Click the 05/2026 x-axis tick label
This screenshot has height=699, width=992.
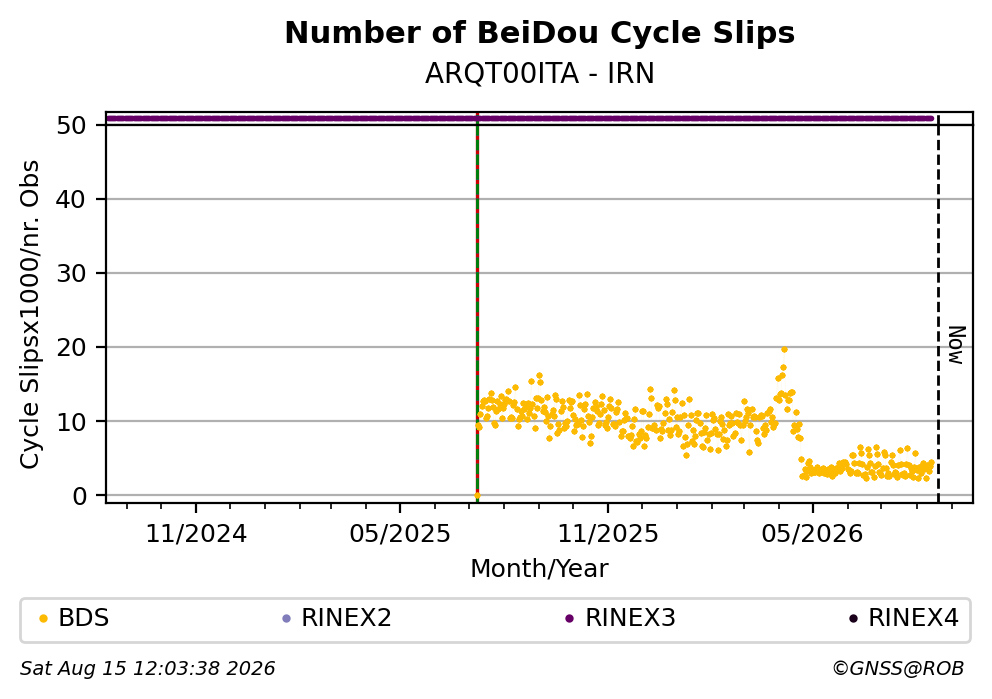[x=812, y=535]
